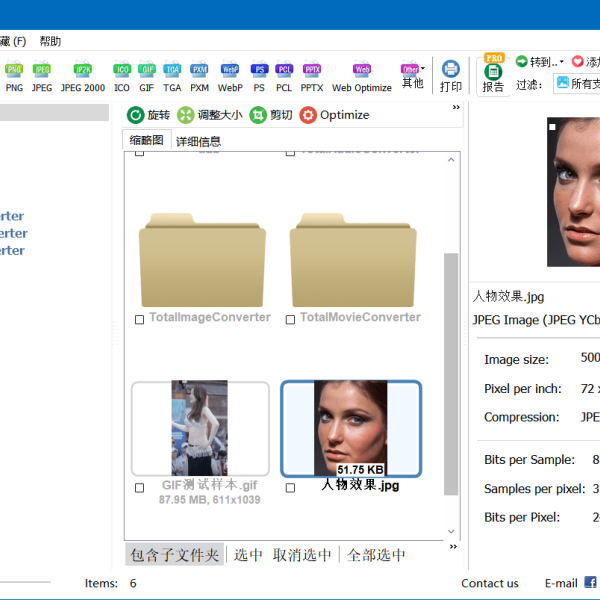Expand the edit toolbar overflow chevron
The image size is (600, 600).
(x=456, y=107)
